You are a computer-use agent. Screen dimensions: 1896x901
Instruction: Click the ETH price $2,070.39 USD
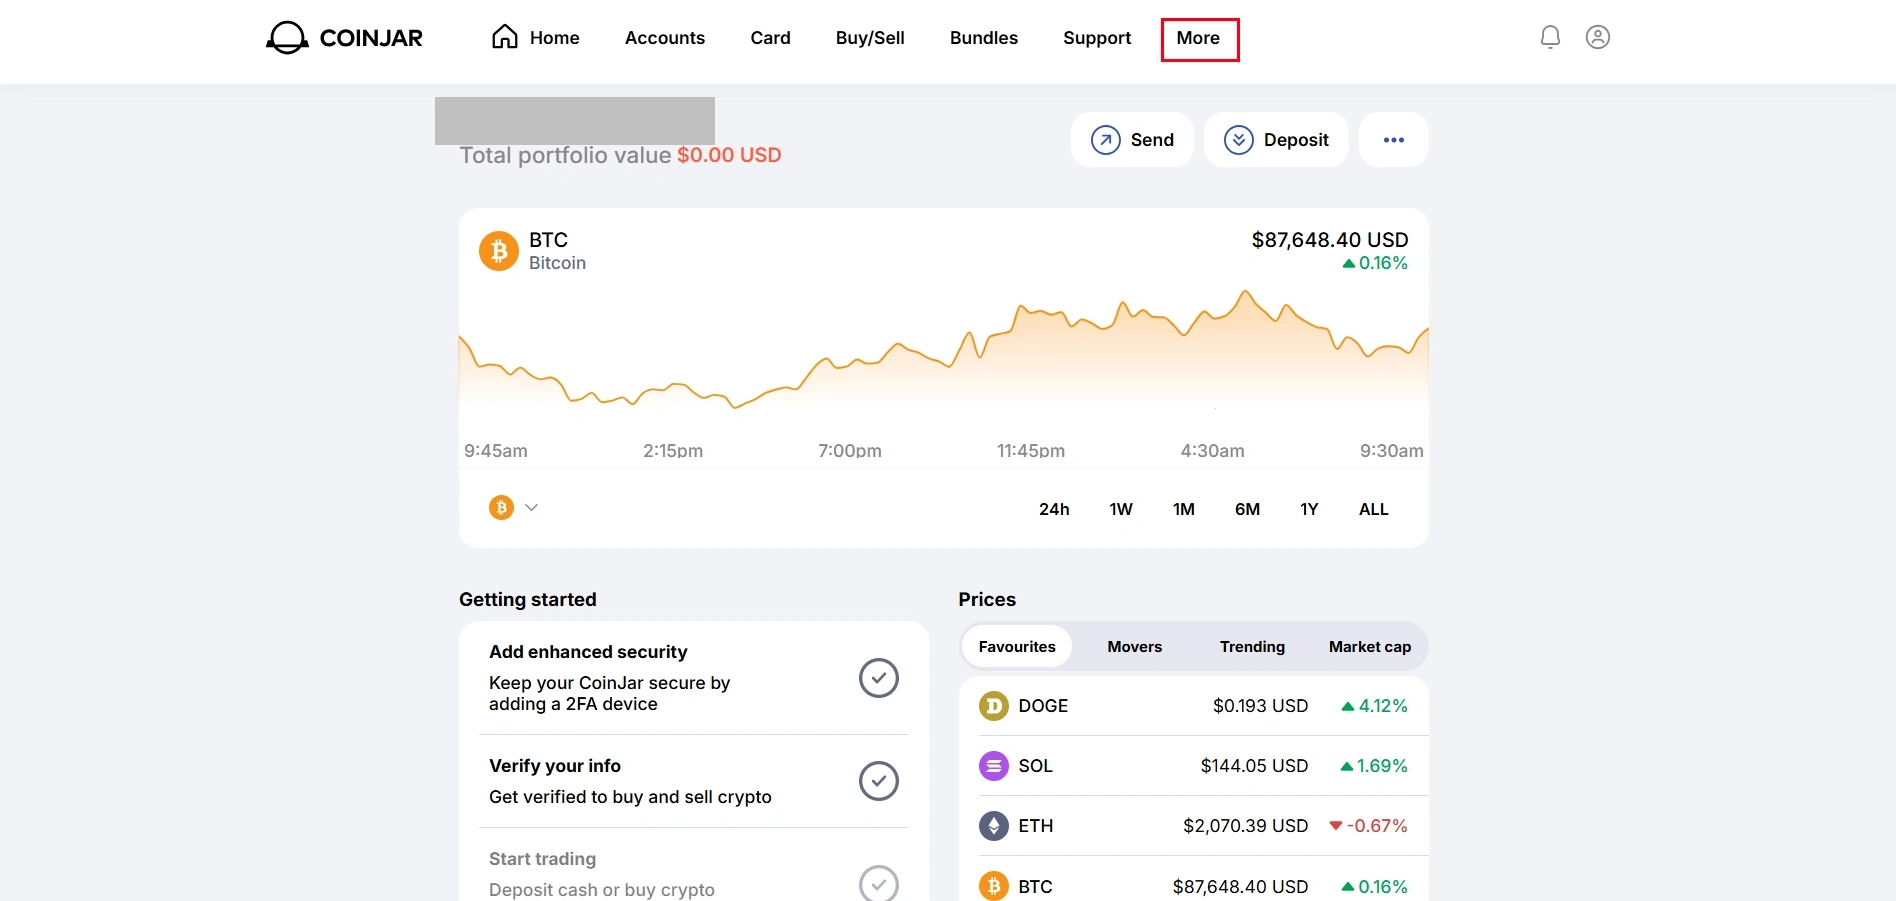[x=1245, y=826]
